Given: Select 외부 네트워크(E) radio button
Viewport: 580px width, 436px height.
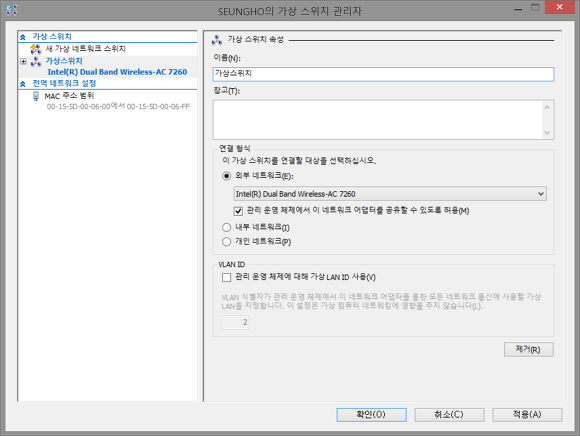Looking at the screenshot, I should (x=226, y=176).
